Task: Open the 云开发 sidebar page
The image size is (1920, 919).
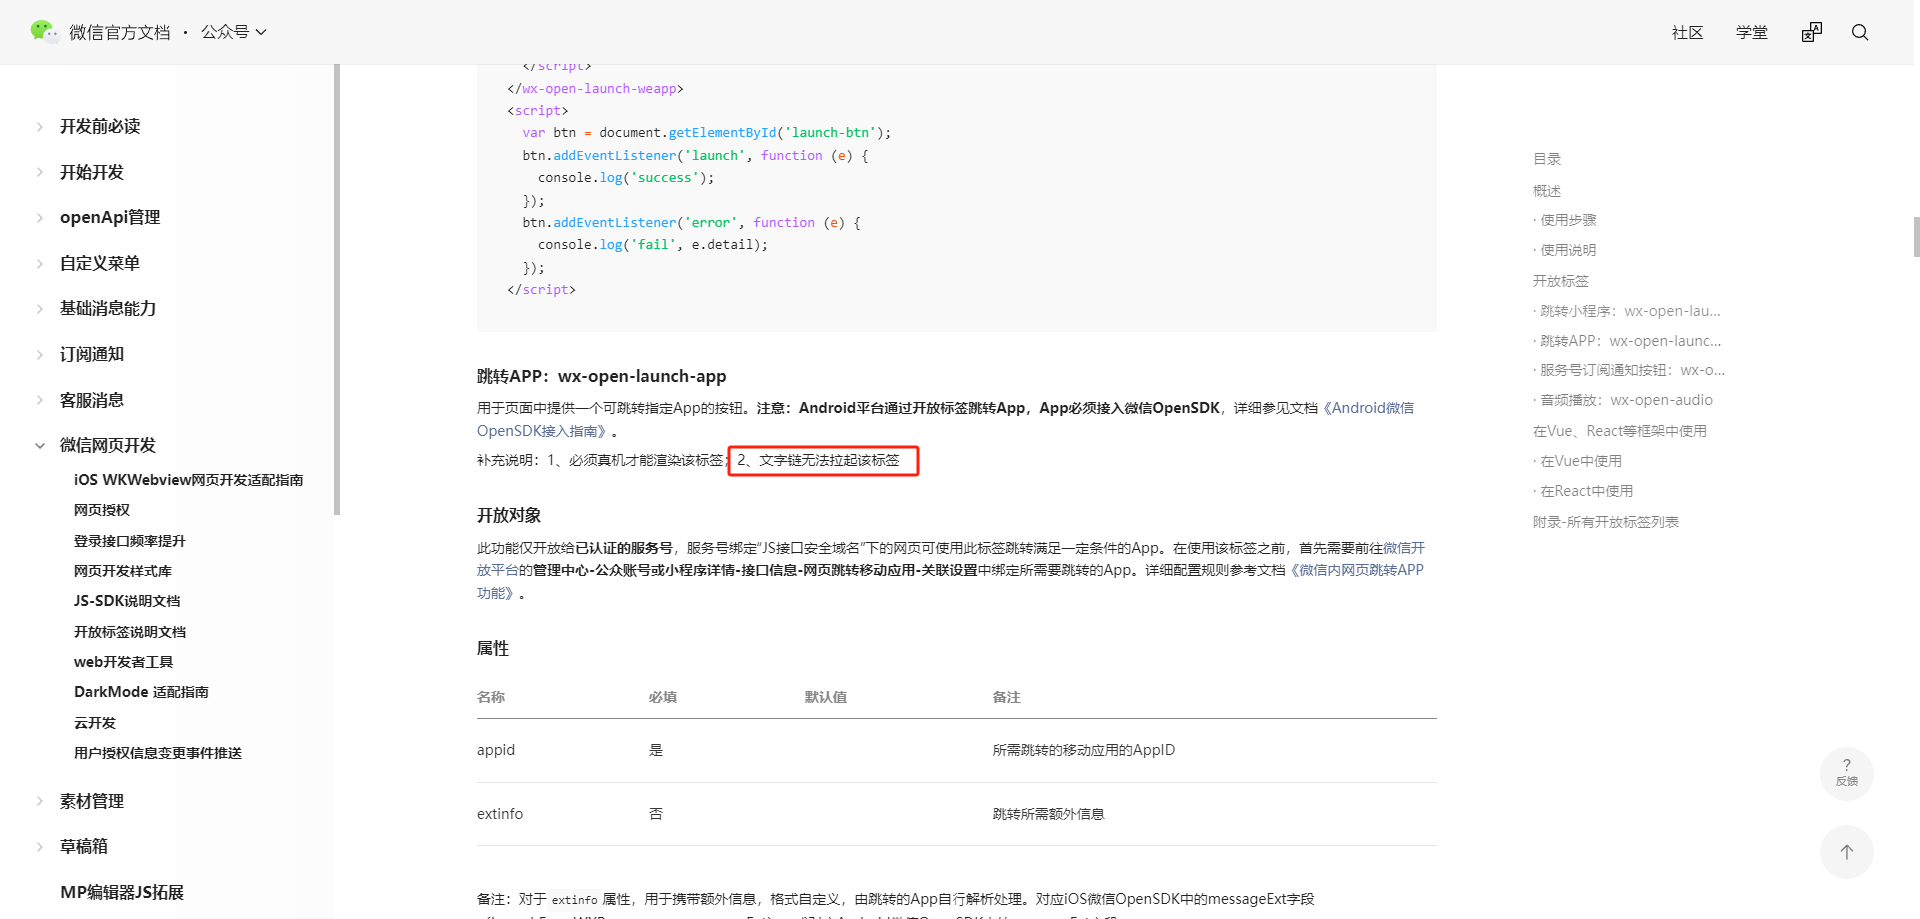Action: (95, 723)
